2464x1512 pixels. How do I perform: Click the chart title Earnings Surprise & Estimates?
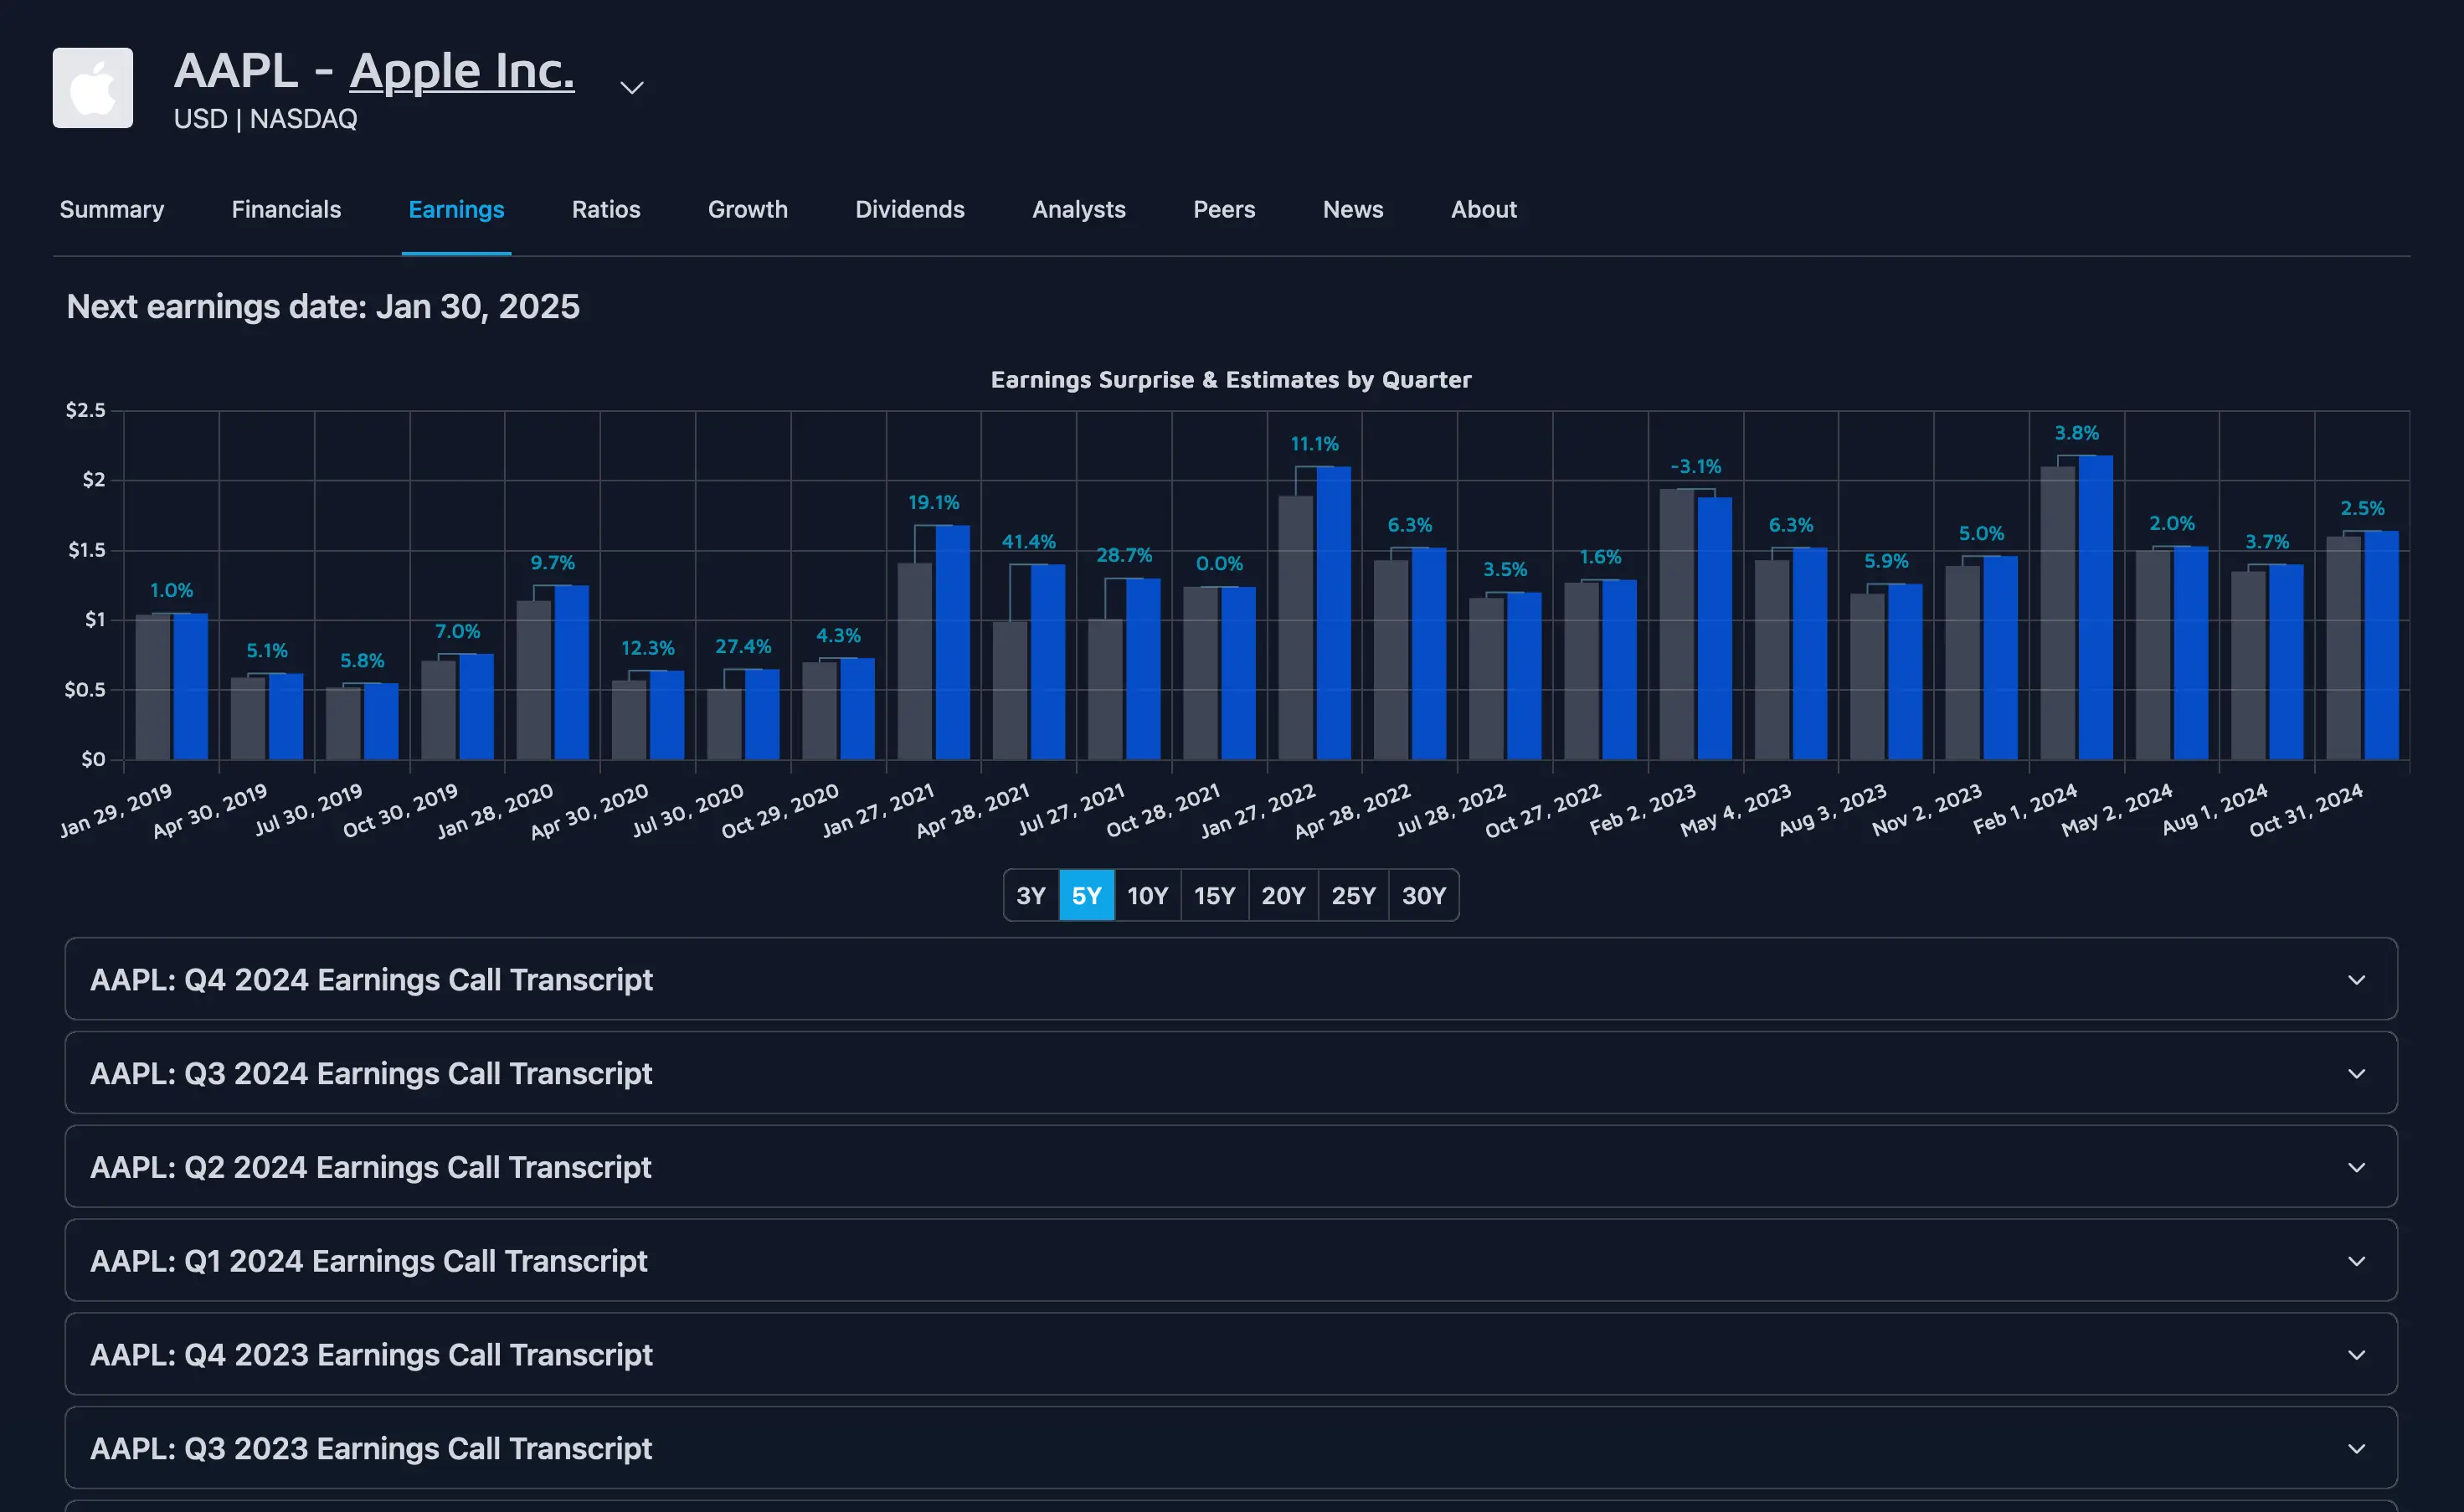[1231, 380]
